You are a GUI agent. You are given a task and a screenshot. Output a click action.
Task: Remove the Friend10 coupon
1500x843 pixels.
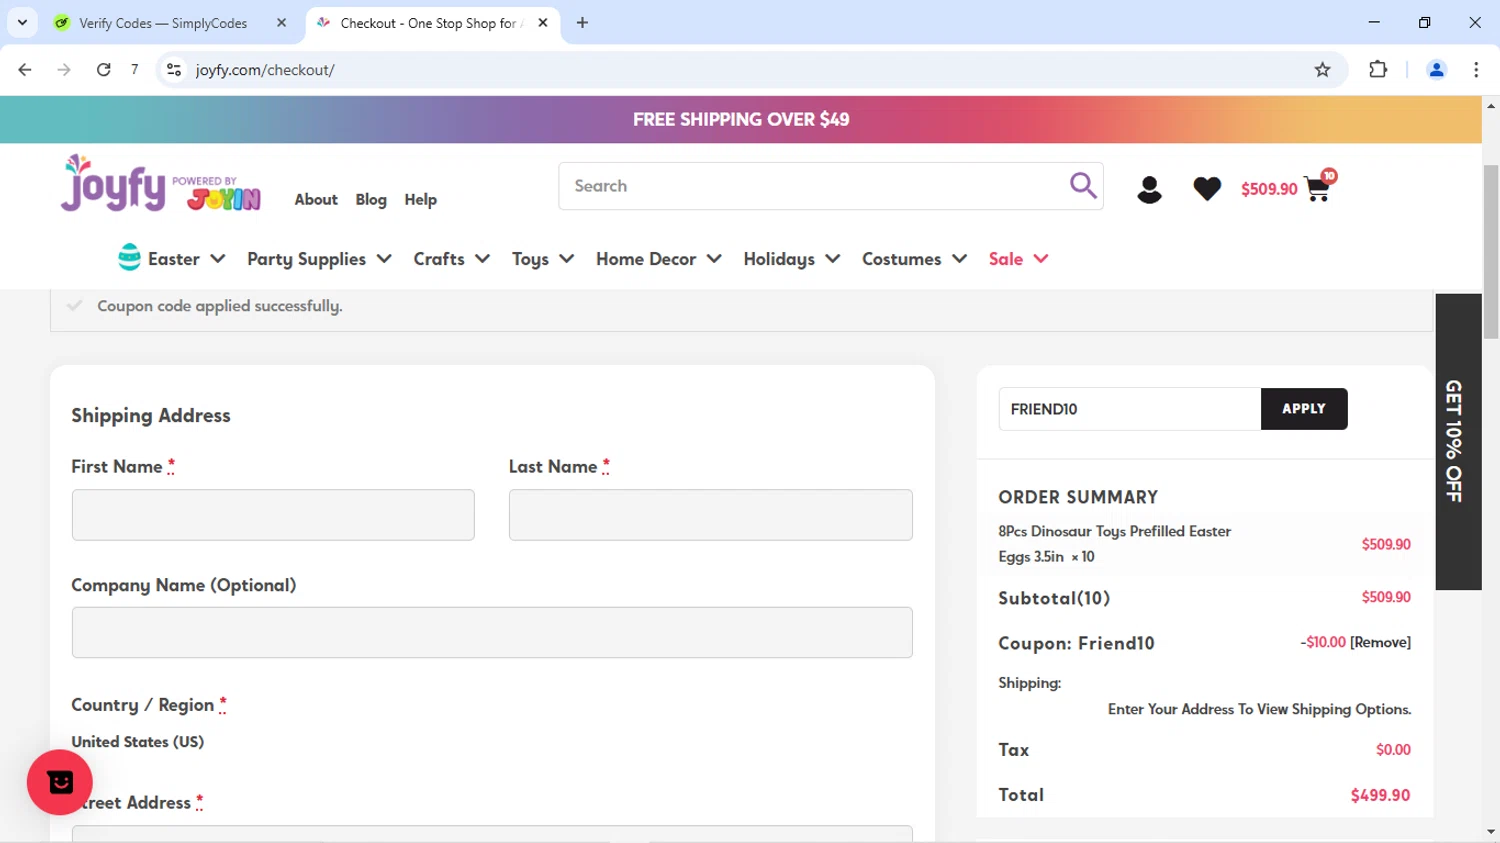1380,642
